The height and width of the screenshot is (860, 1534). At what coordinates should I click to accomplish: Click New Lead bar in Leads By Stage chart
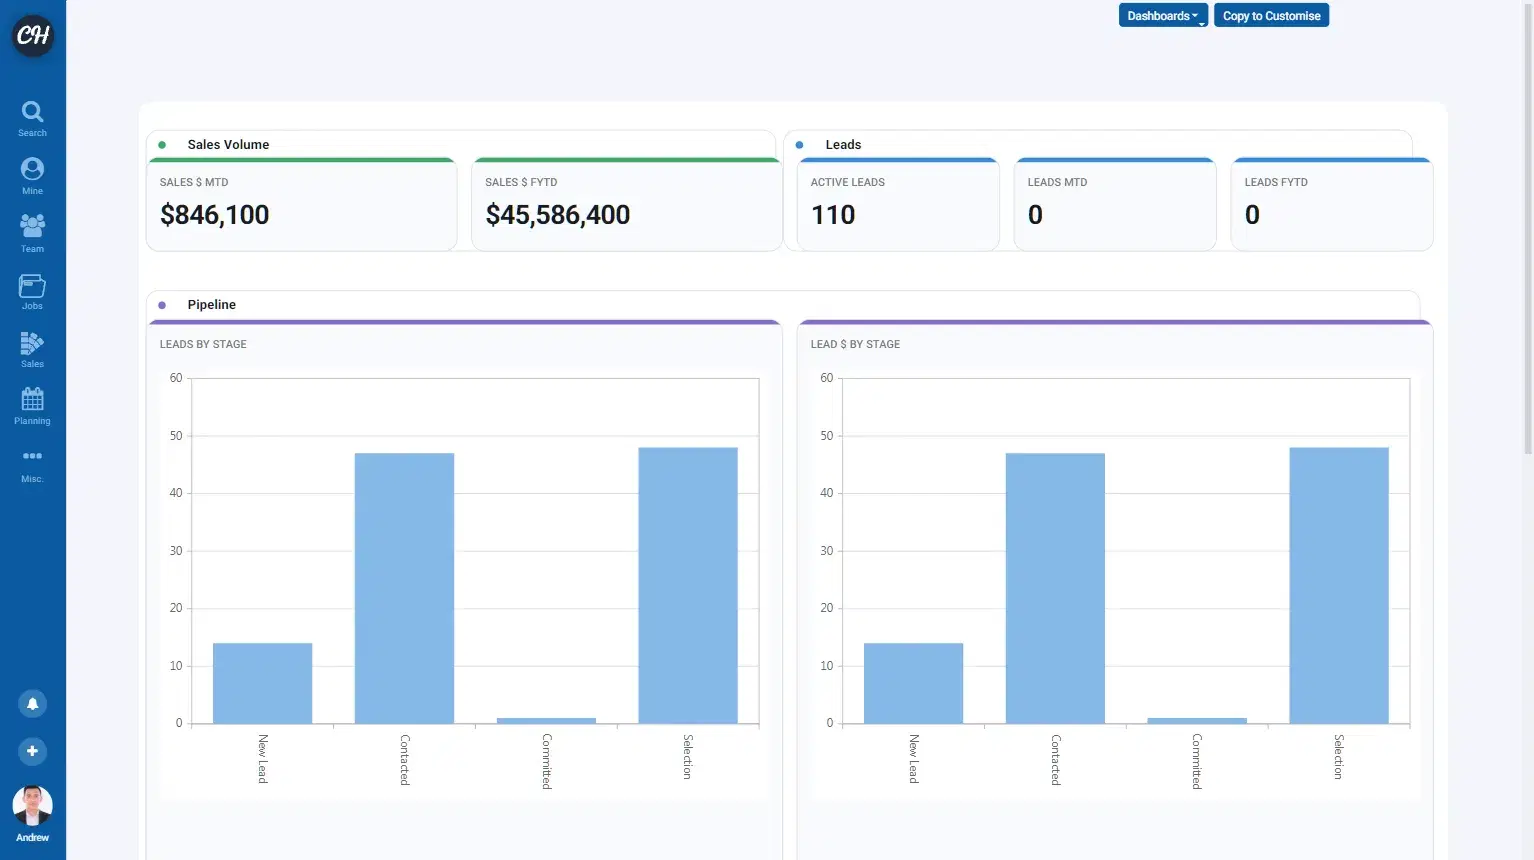click(x=263, y=683)
